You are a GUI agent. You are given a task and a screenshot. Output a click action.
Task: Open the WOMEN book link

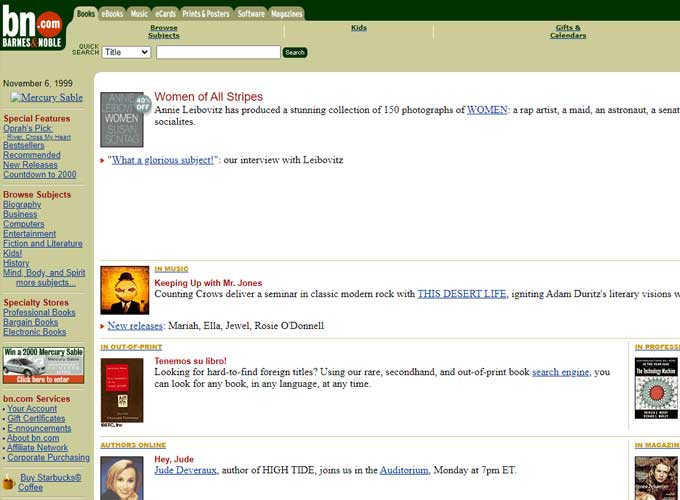click(x=487, y=110)
